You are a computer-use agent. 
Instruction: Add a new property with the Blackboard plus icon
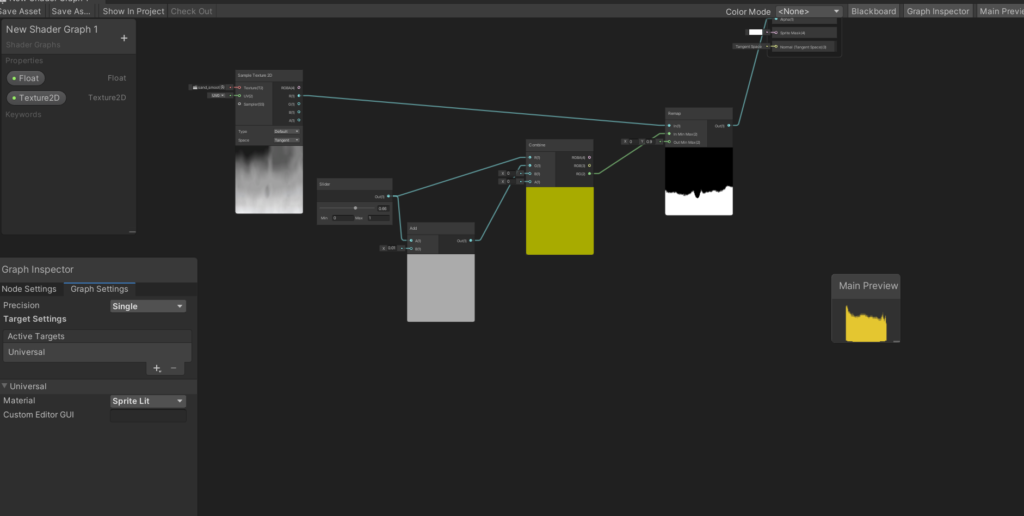click(x=124, y=38)
